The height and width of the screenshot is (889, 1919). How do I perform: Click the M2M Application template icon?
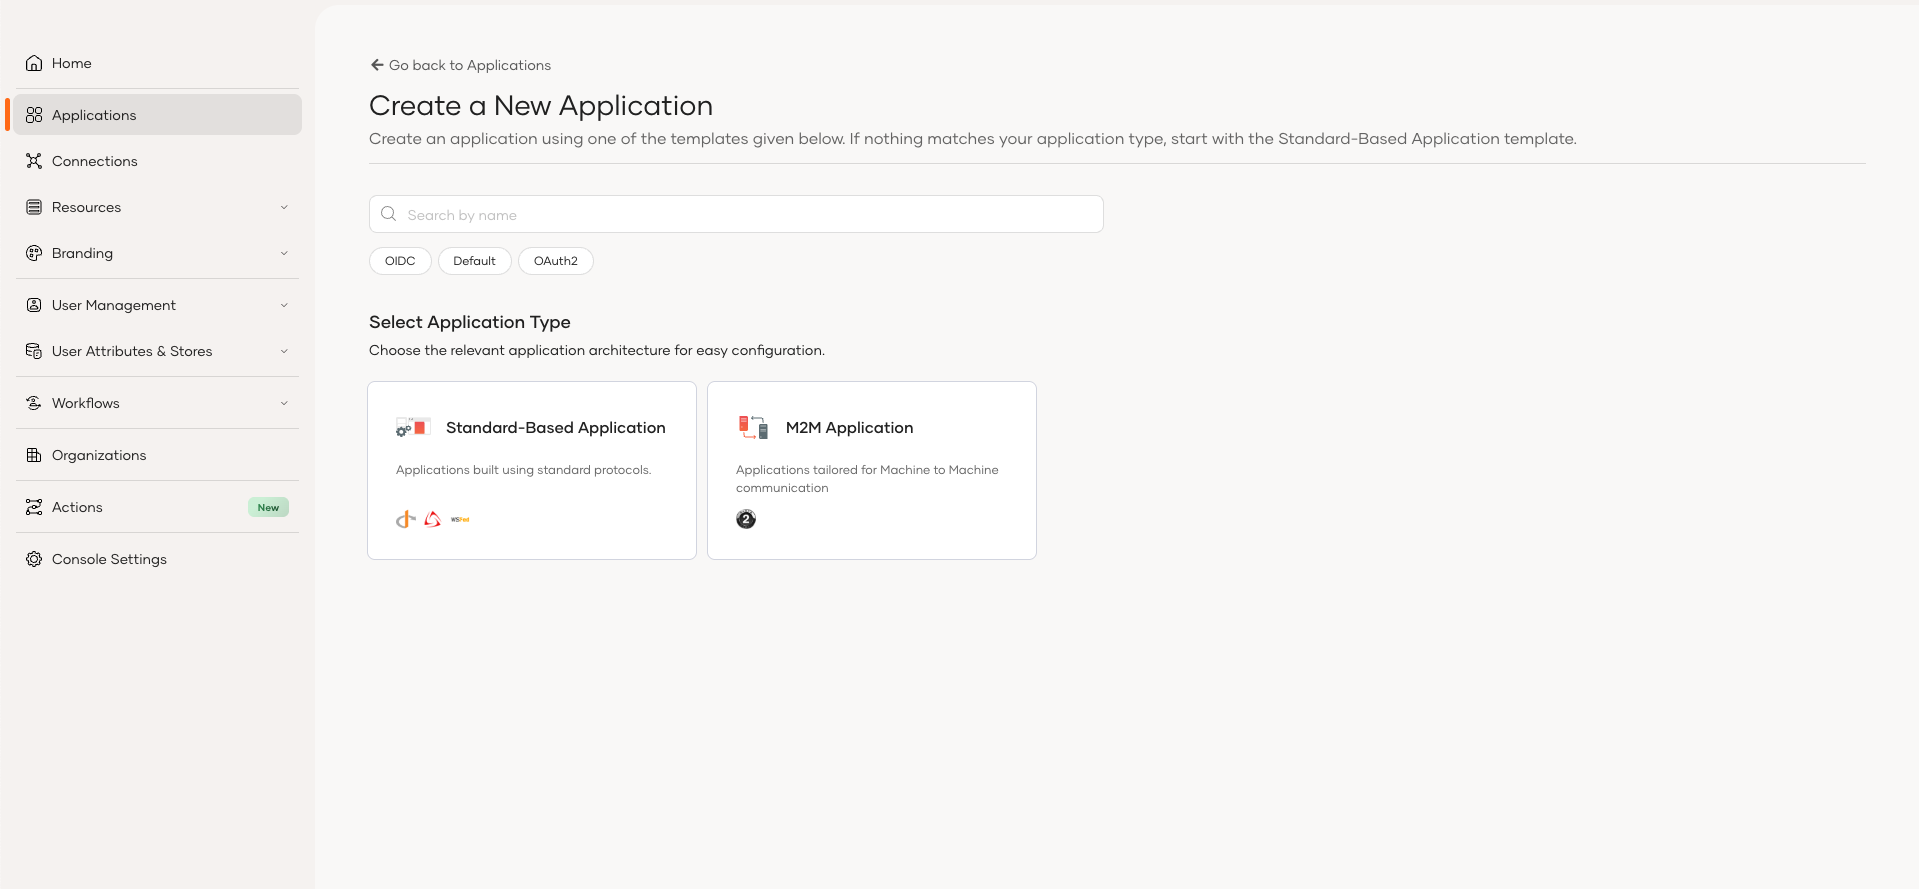tap(753, 428)
